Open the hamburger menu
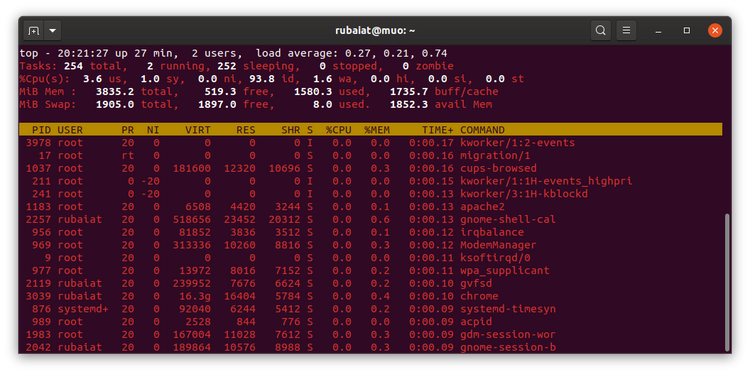This screenshot has width=750, height=374. (x=626, y=31)
